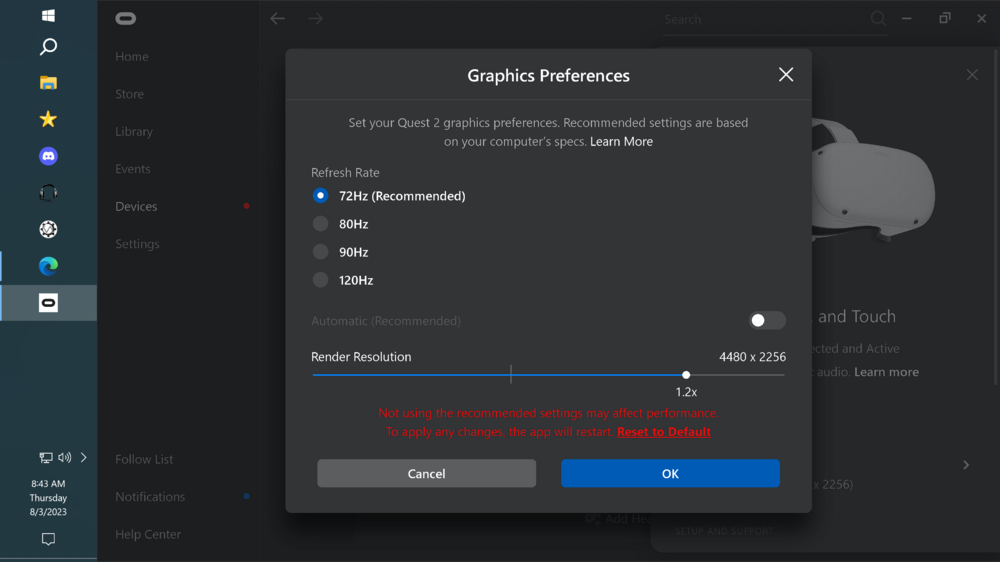Viewport: 1000px width, 562px height.
Task: Open the headset app in the taskbar
Action: (48, 193)
